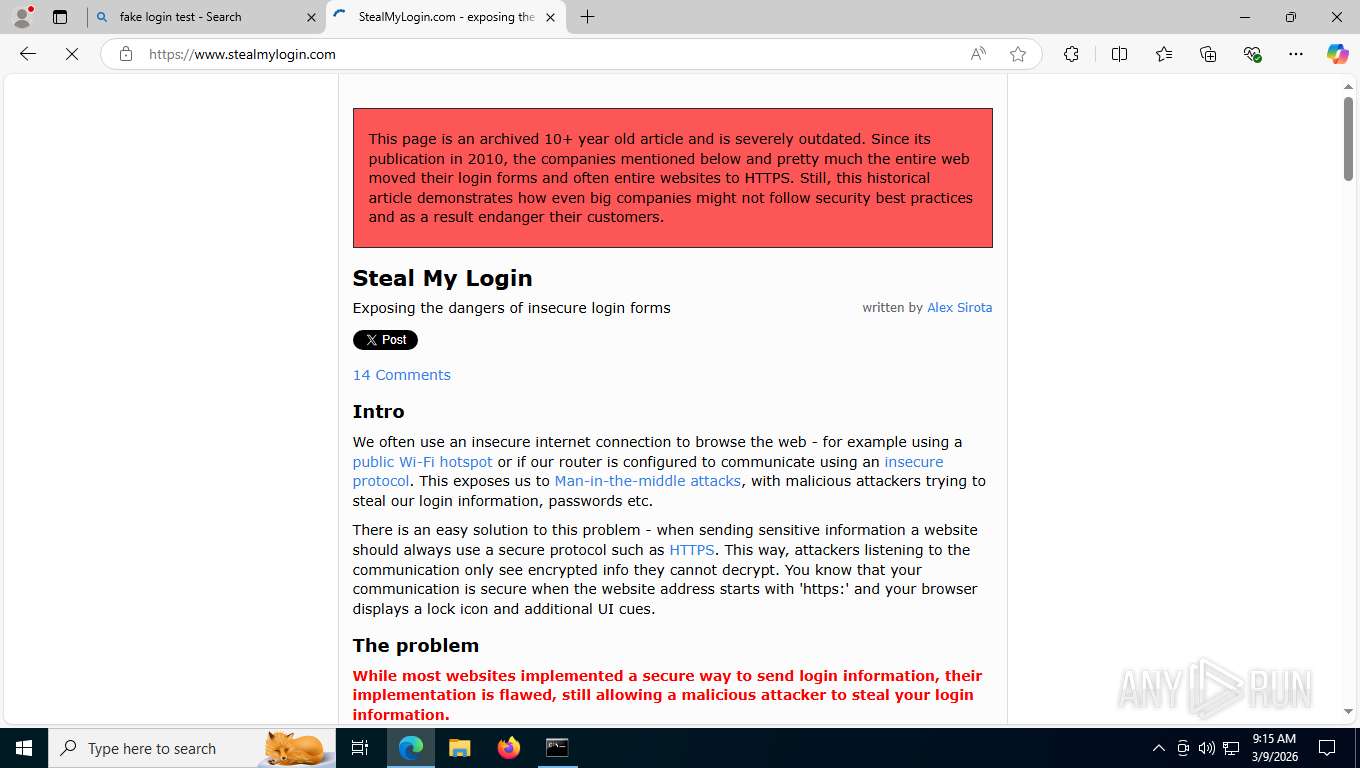Screen dimensions: 1360x768
Task: Open the Favorites list icon
Action: pos(1164,54)
